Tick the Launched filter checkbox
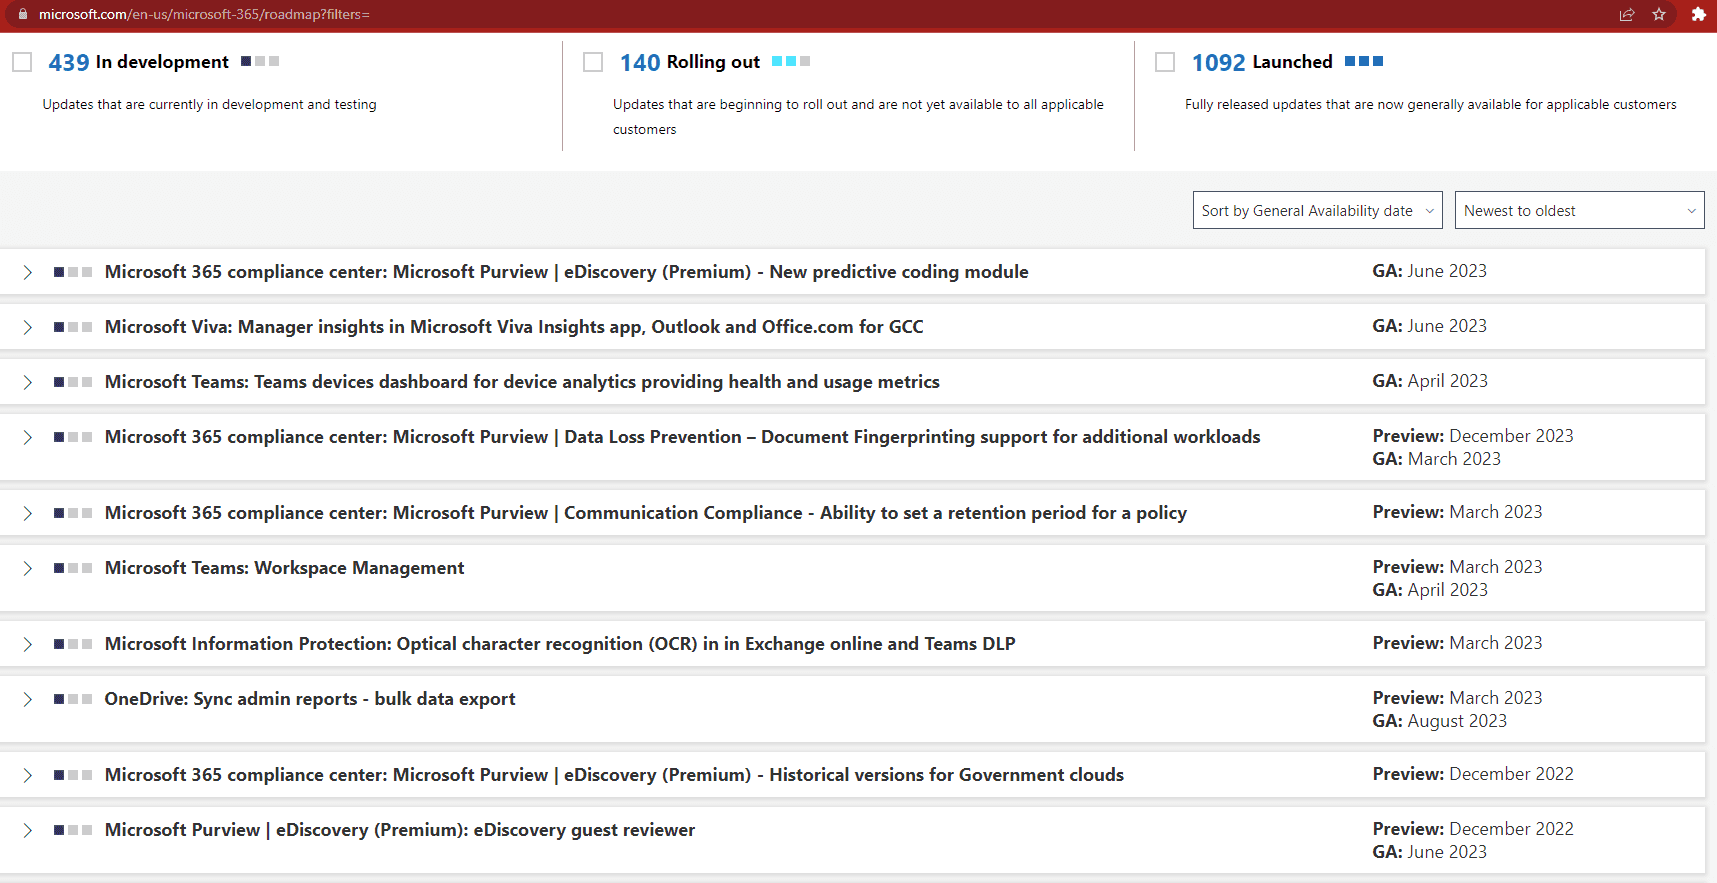Image resolution: width=1717 pixels, height=883 pixels. tap(1165, 62)
